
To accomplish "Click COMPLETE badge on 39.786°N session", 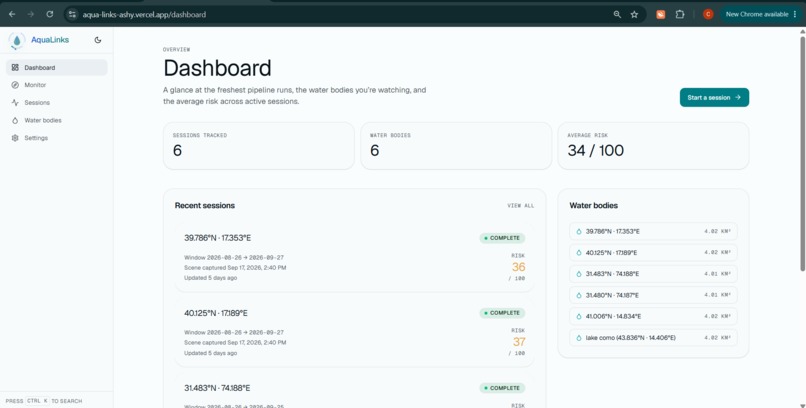I will pyautogui.click(x=502, y=238).
